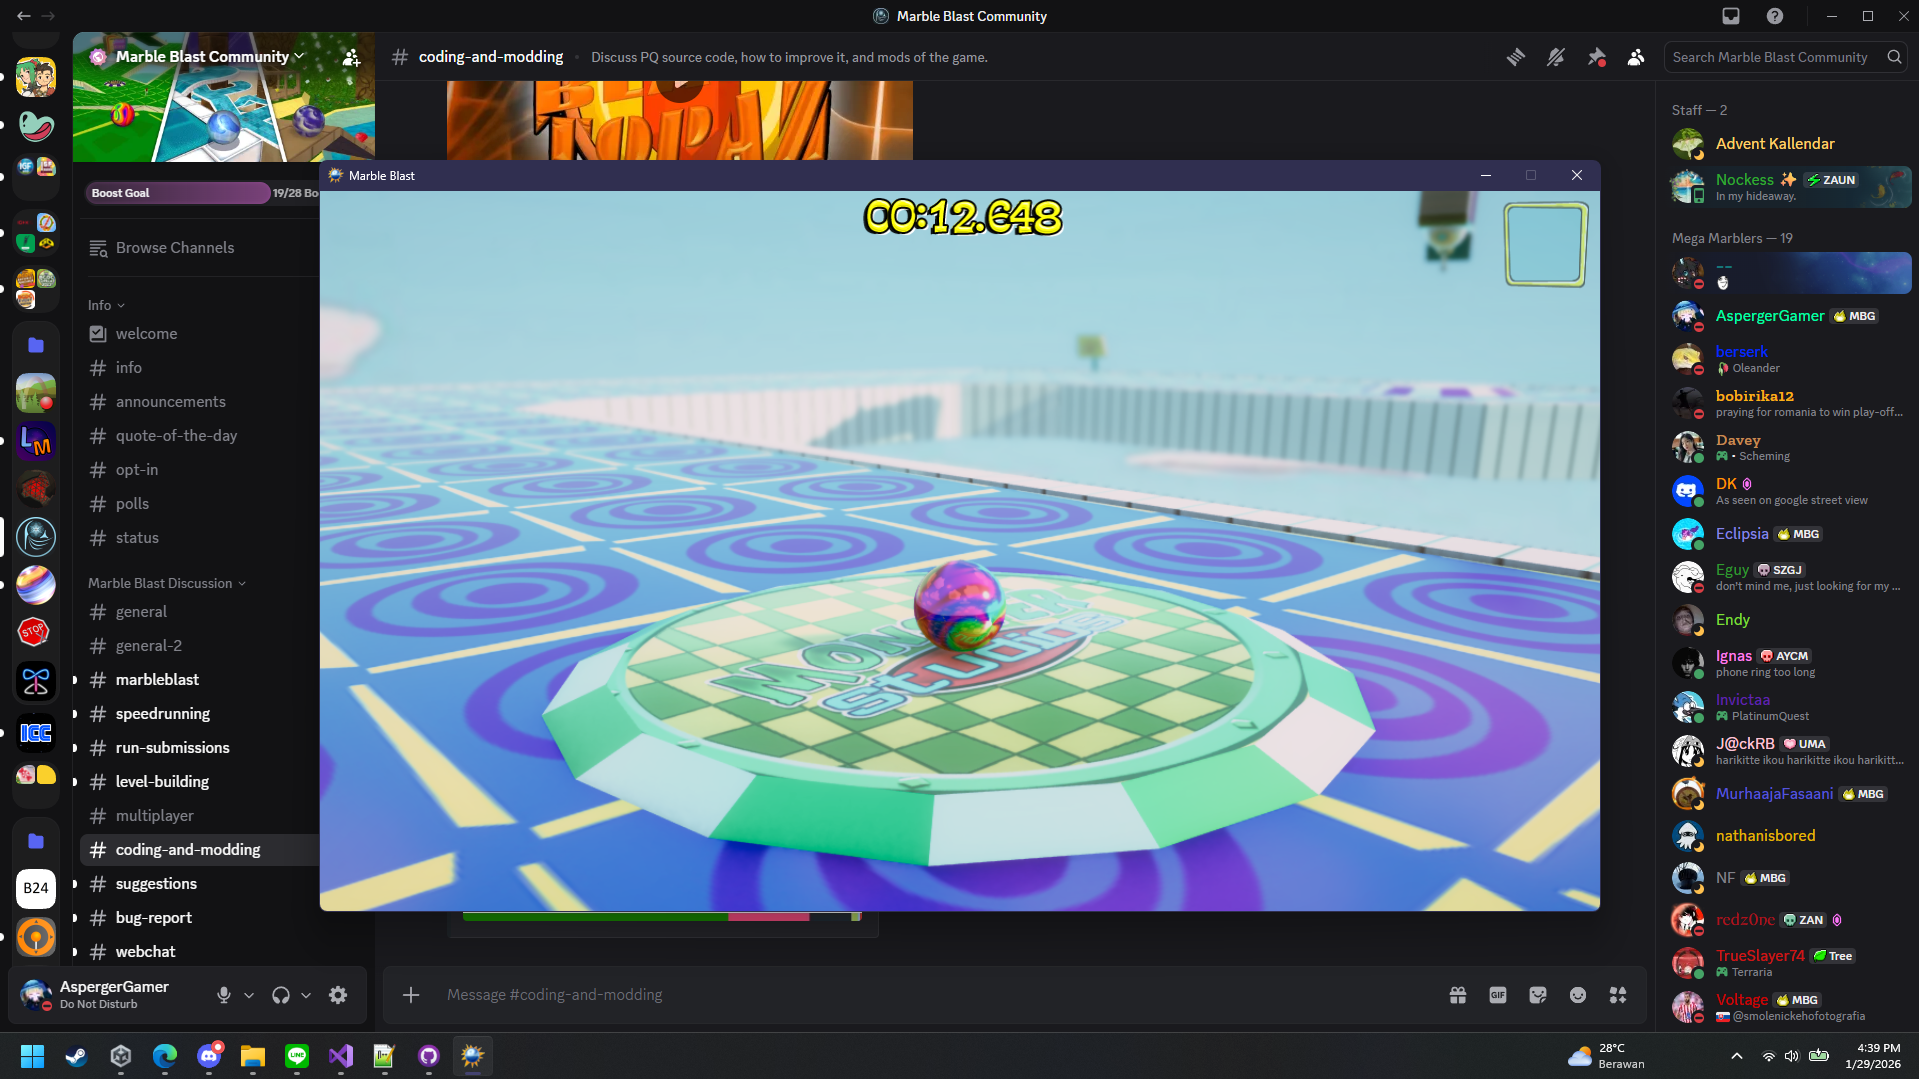Toggle notification settings bell in header
Image resolution: width=1919 pixels, height=1079 pixels.
(x=1556, y=57)
